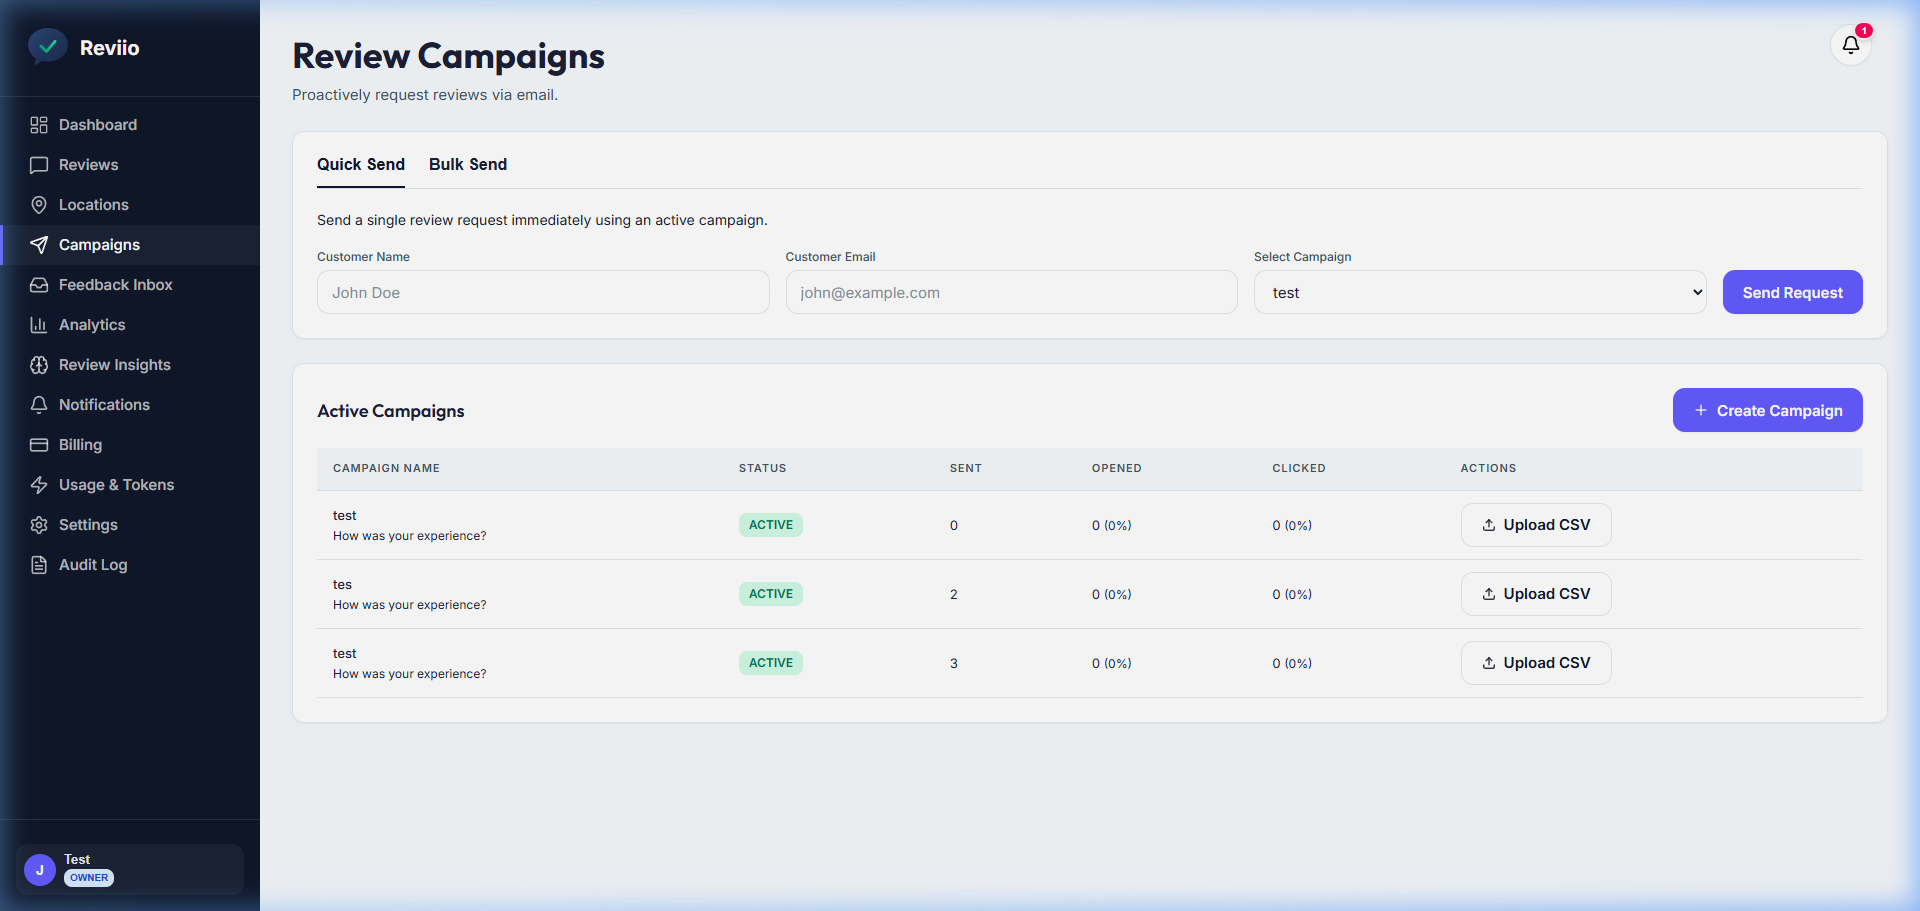Screen dimensions: 1920x911
Task: Click the OPENED column header
Action: tap(1117, 468)
